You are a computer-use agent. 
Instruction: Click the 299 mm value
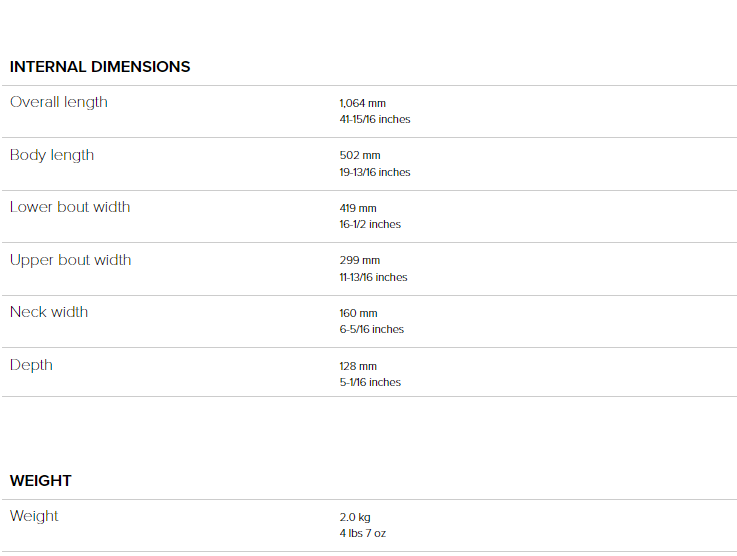click(360, 260)
